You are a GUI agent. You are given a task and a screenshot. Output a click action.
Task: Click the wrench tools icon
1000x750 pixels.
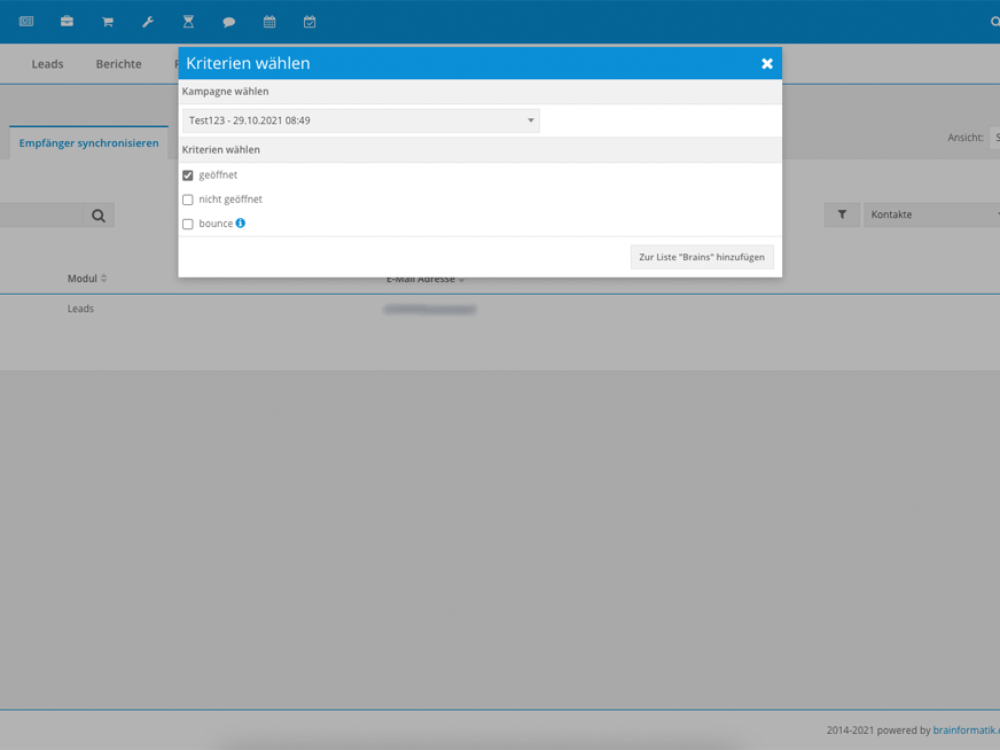point(148,21)
